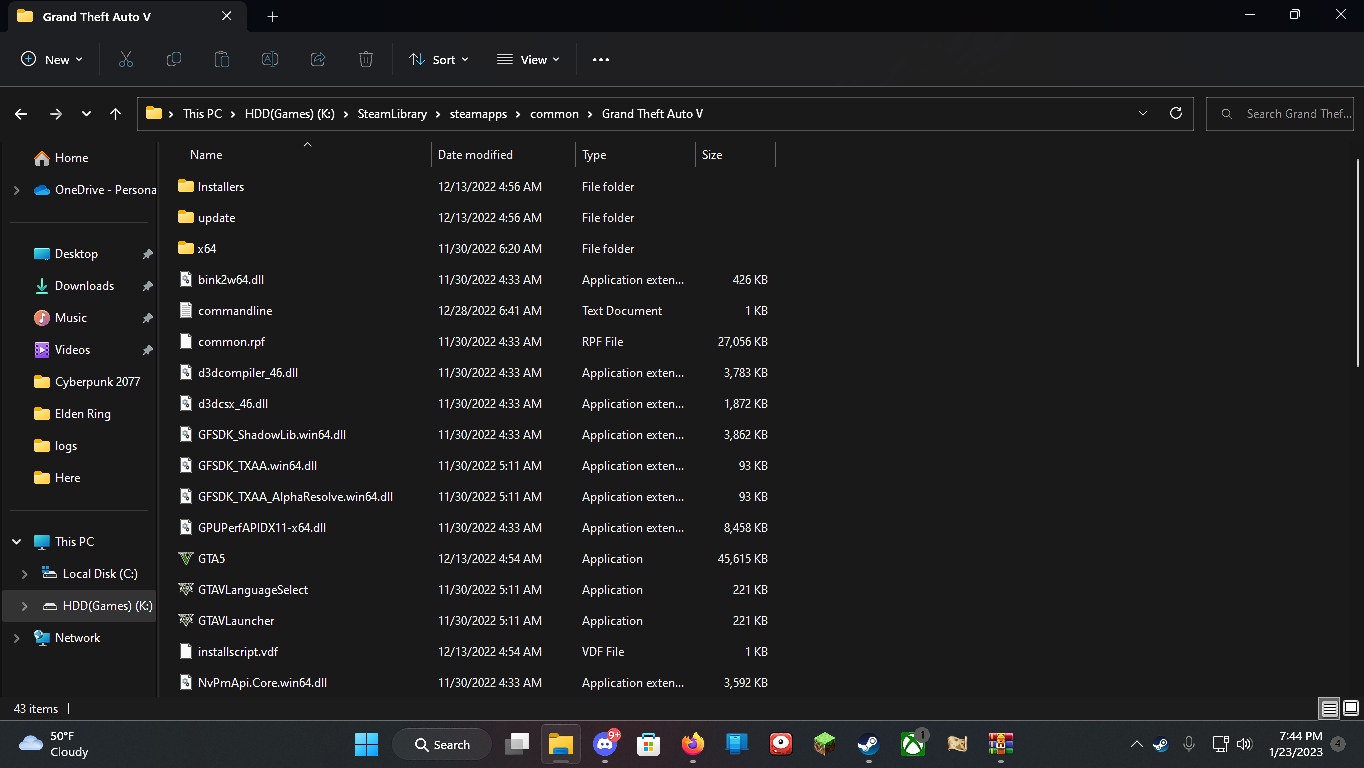Viewport: 1364px width, 768px height.
Task: Go back with the left arrow
Action: [21, 114]
